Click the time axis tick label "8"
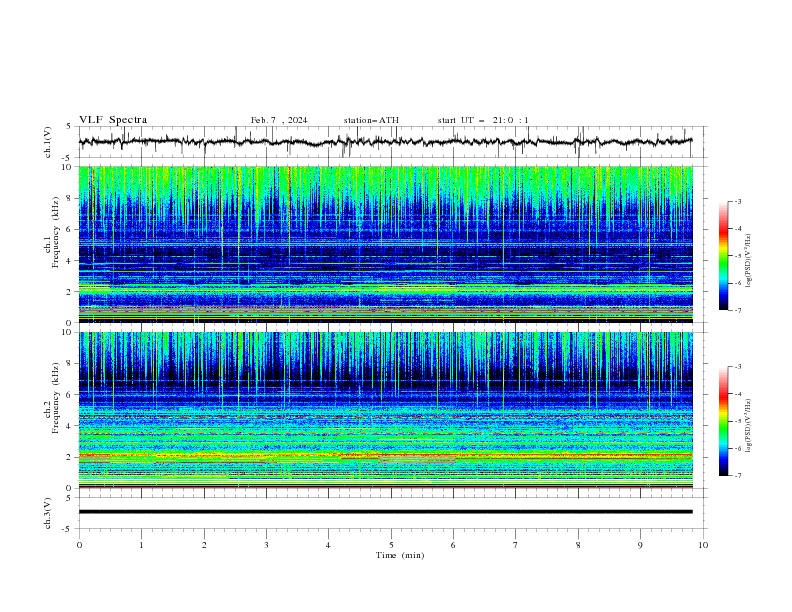The image size is (792, 612). click(578, 545)
